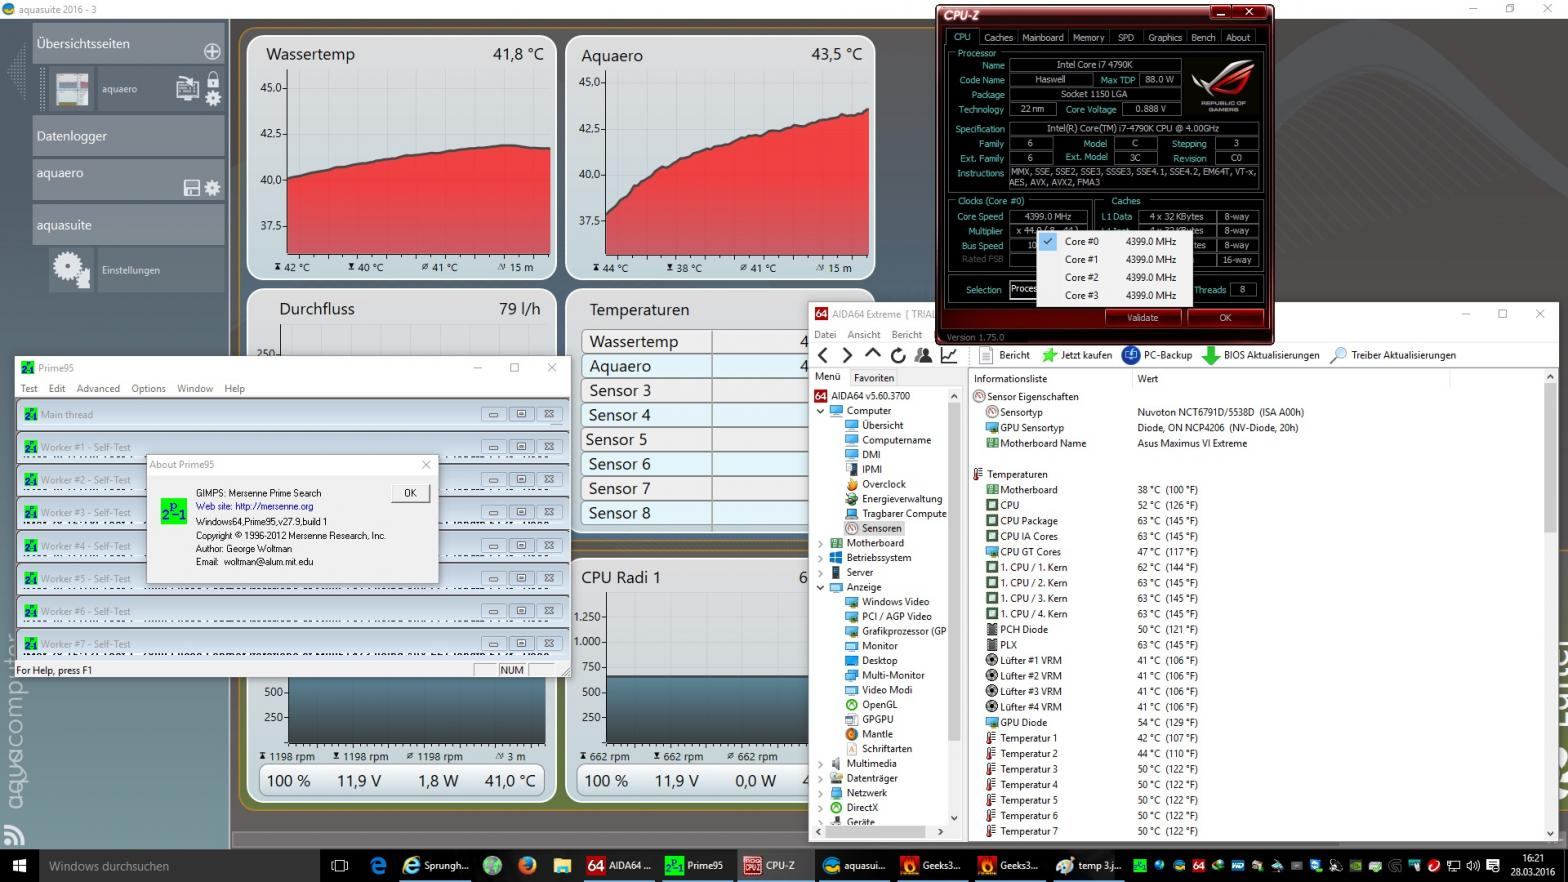
Task: Open the Übersichtsseiten section header
Action: [x=128, y=44]
